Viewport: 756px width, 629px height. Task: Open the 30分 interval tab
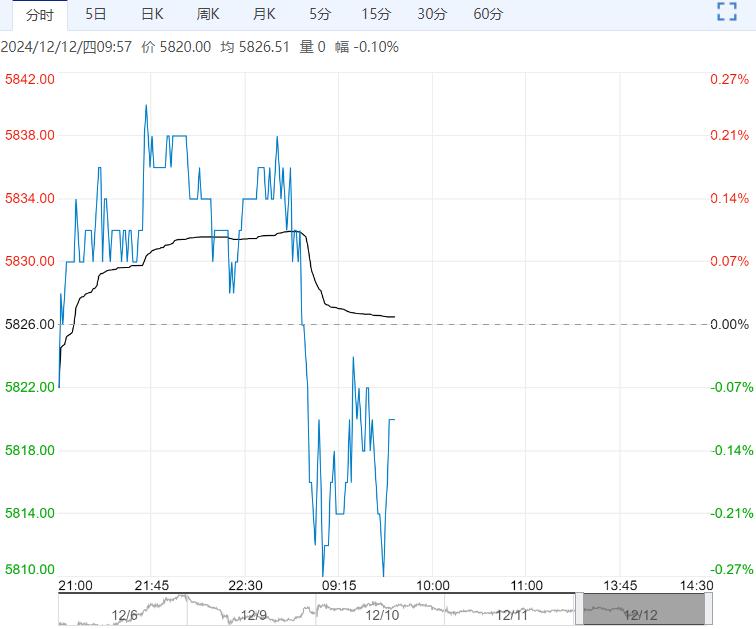pyautogui.click(x=432, y=14)
